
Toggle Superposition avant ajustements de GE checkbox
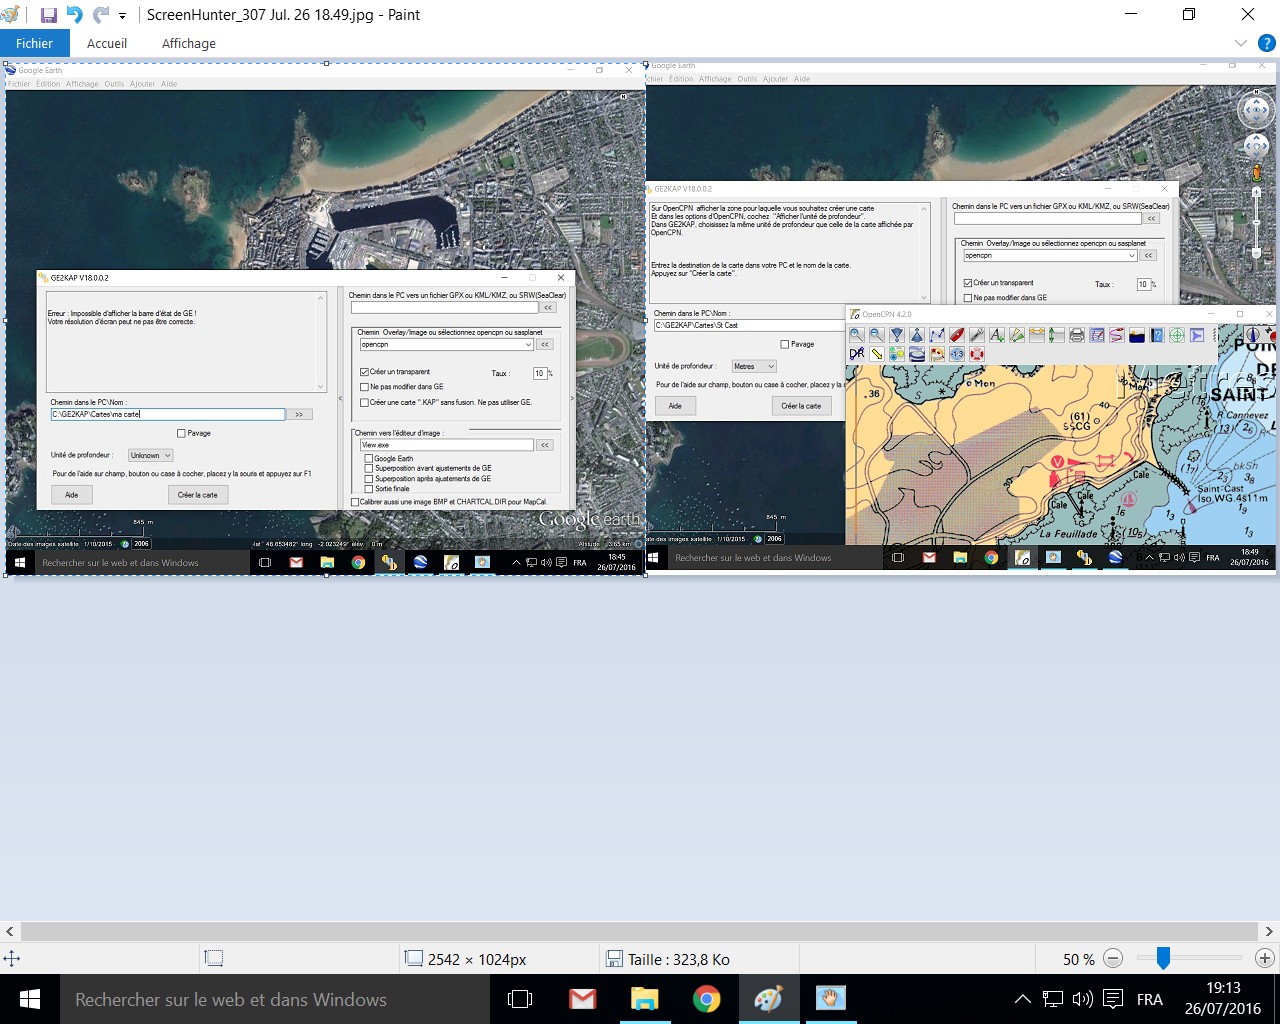click(369, 468)
